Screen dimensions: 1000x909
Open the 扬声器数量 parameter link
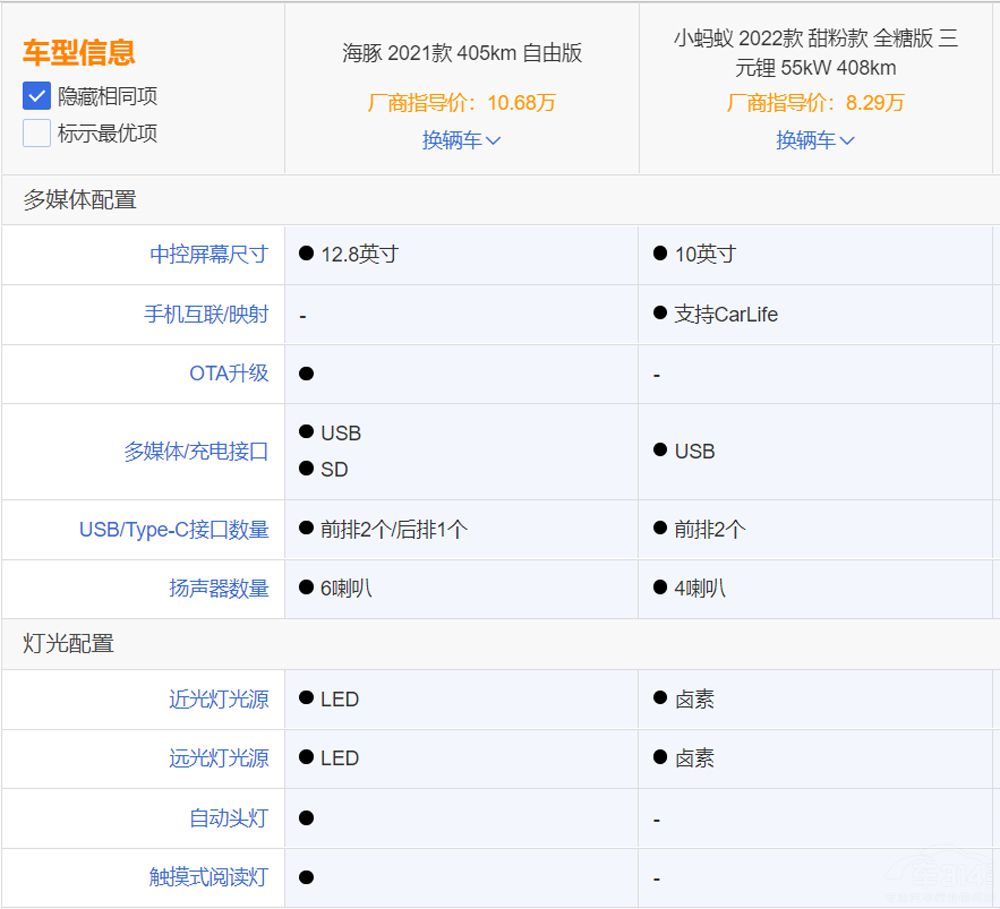pyautogui.click(x=219, y=588)
